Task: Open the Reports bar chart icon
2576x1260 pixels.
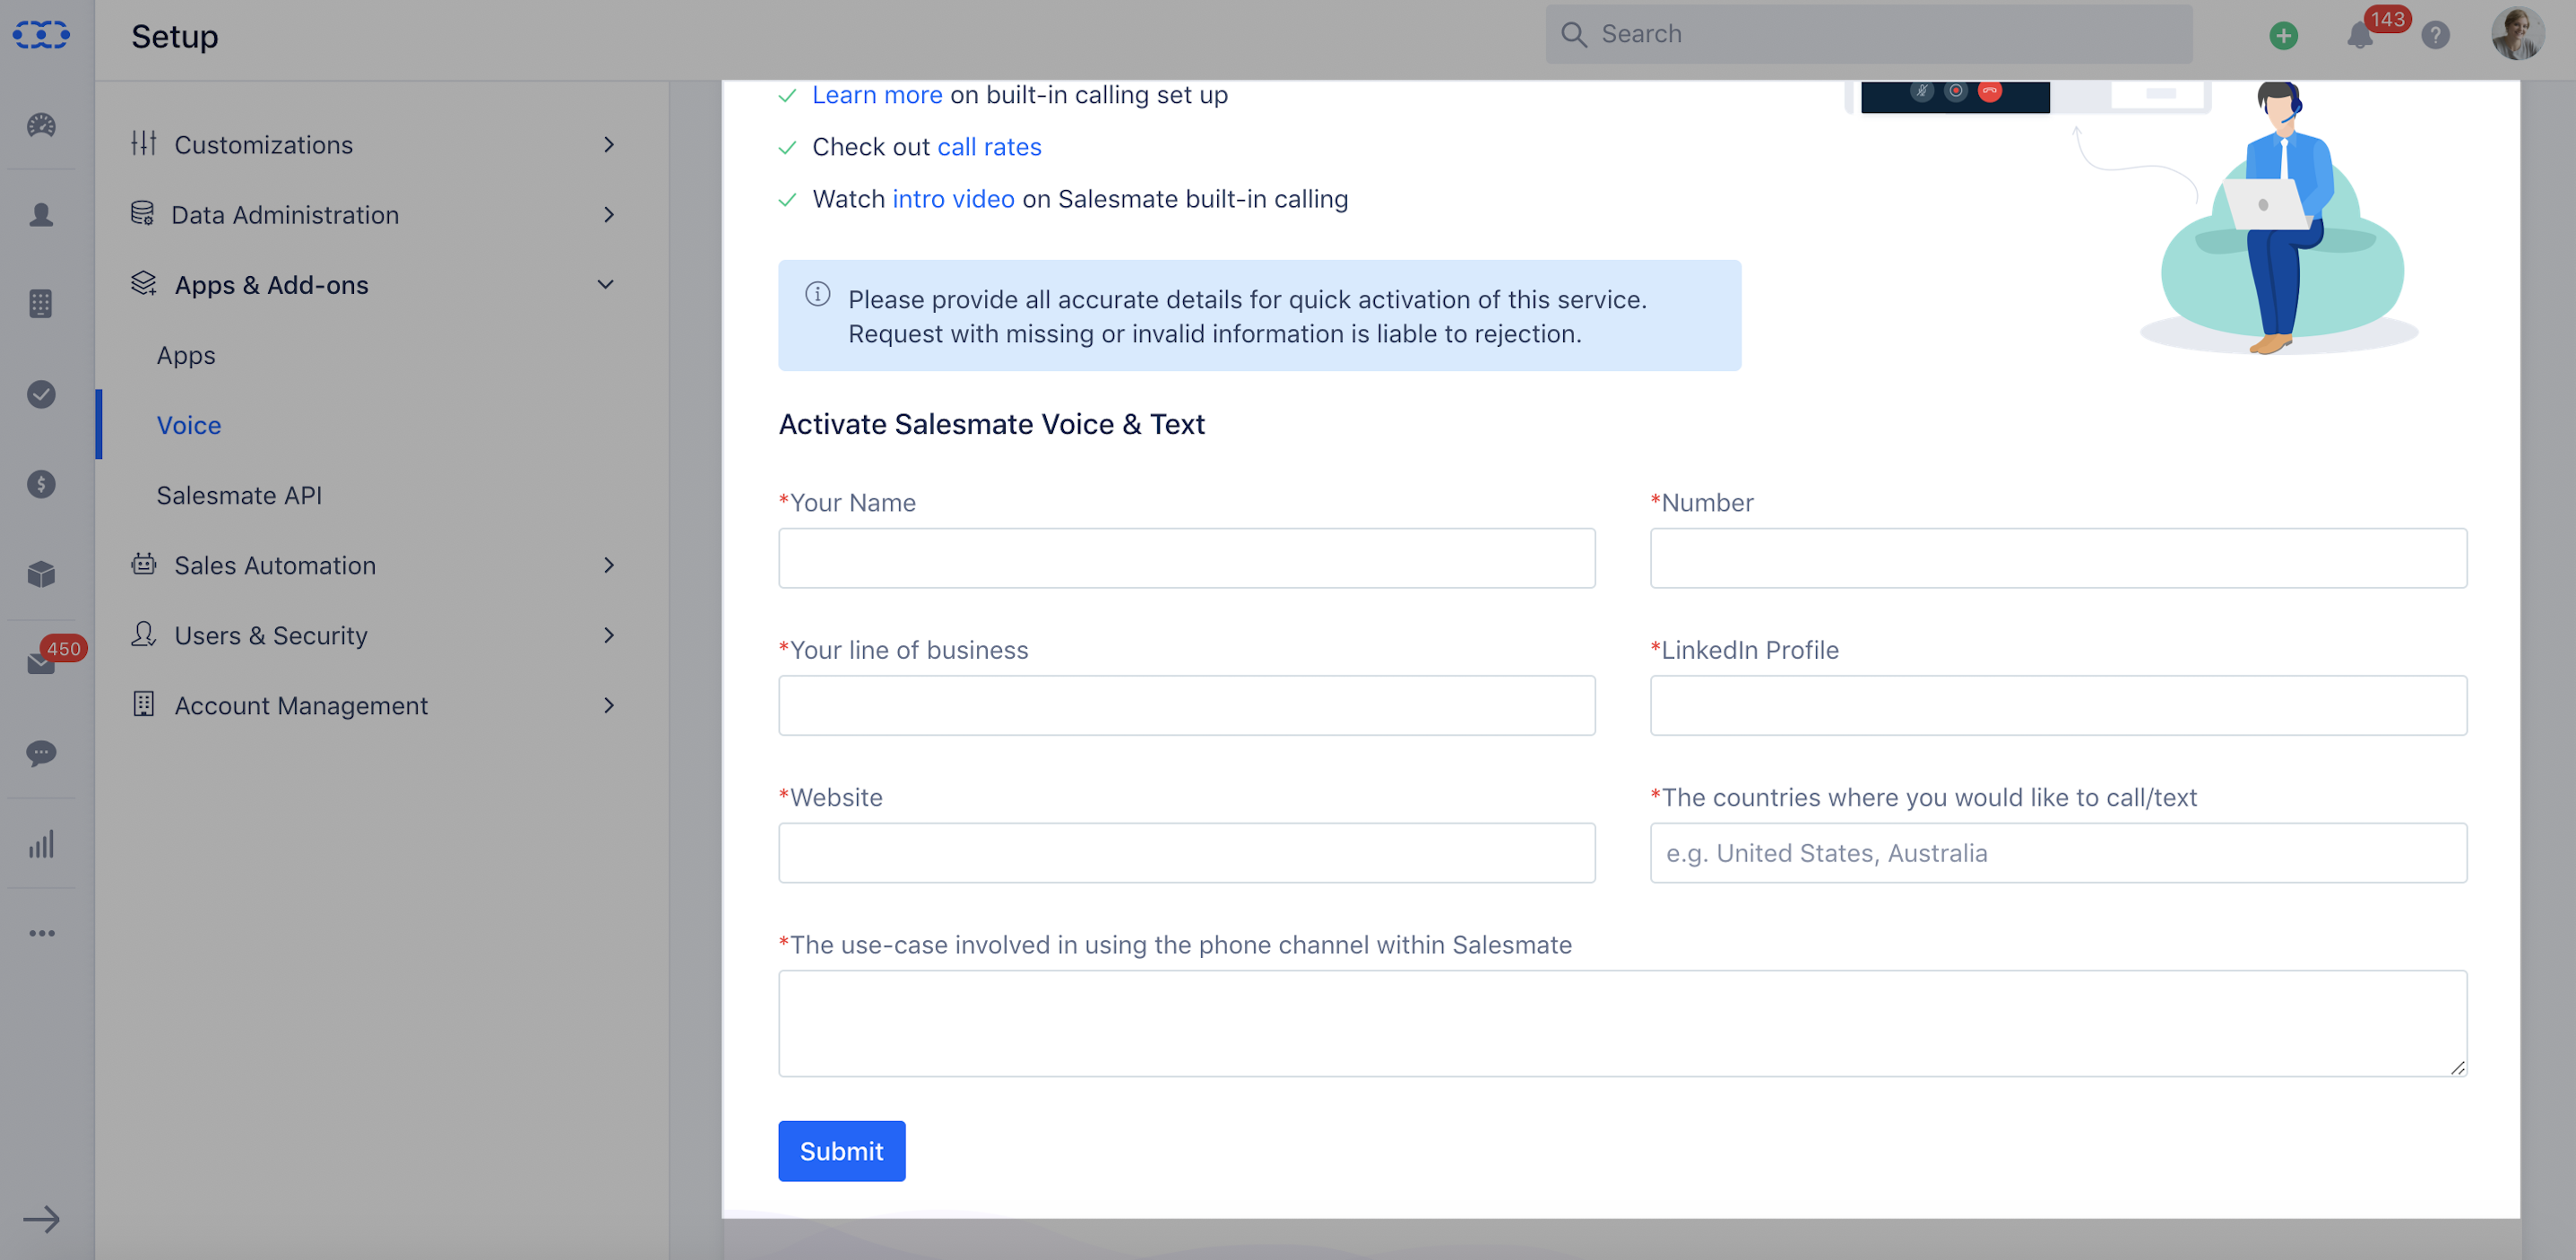Action: coord(41,844)
